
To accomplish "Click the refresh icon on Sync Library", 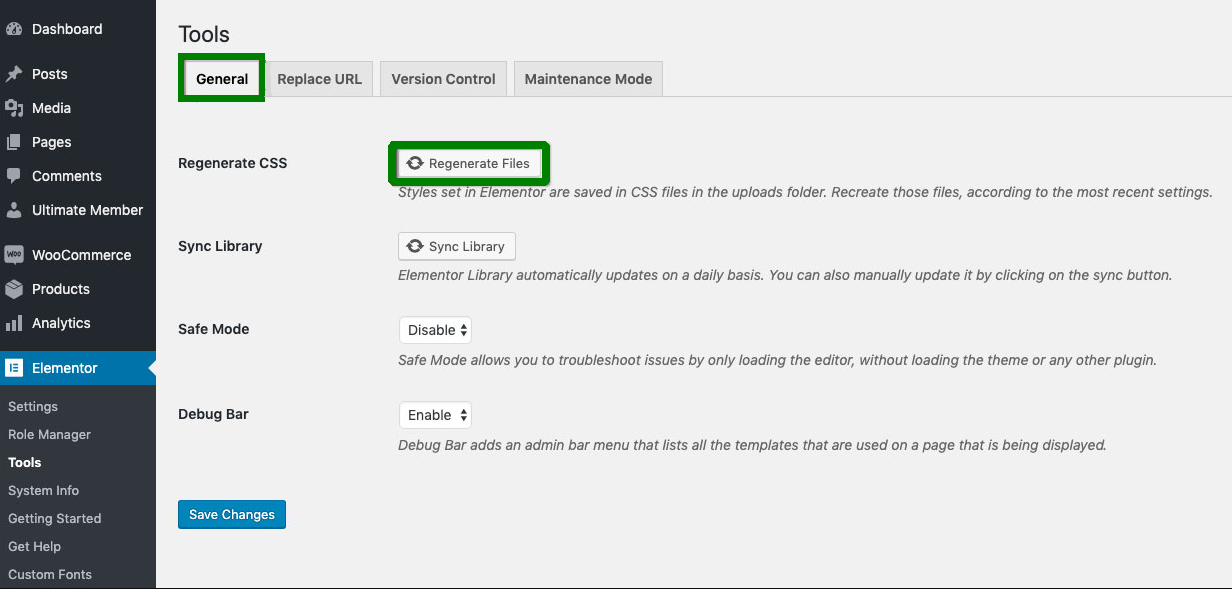I will tap(415, 246).
